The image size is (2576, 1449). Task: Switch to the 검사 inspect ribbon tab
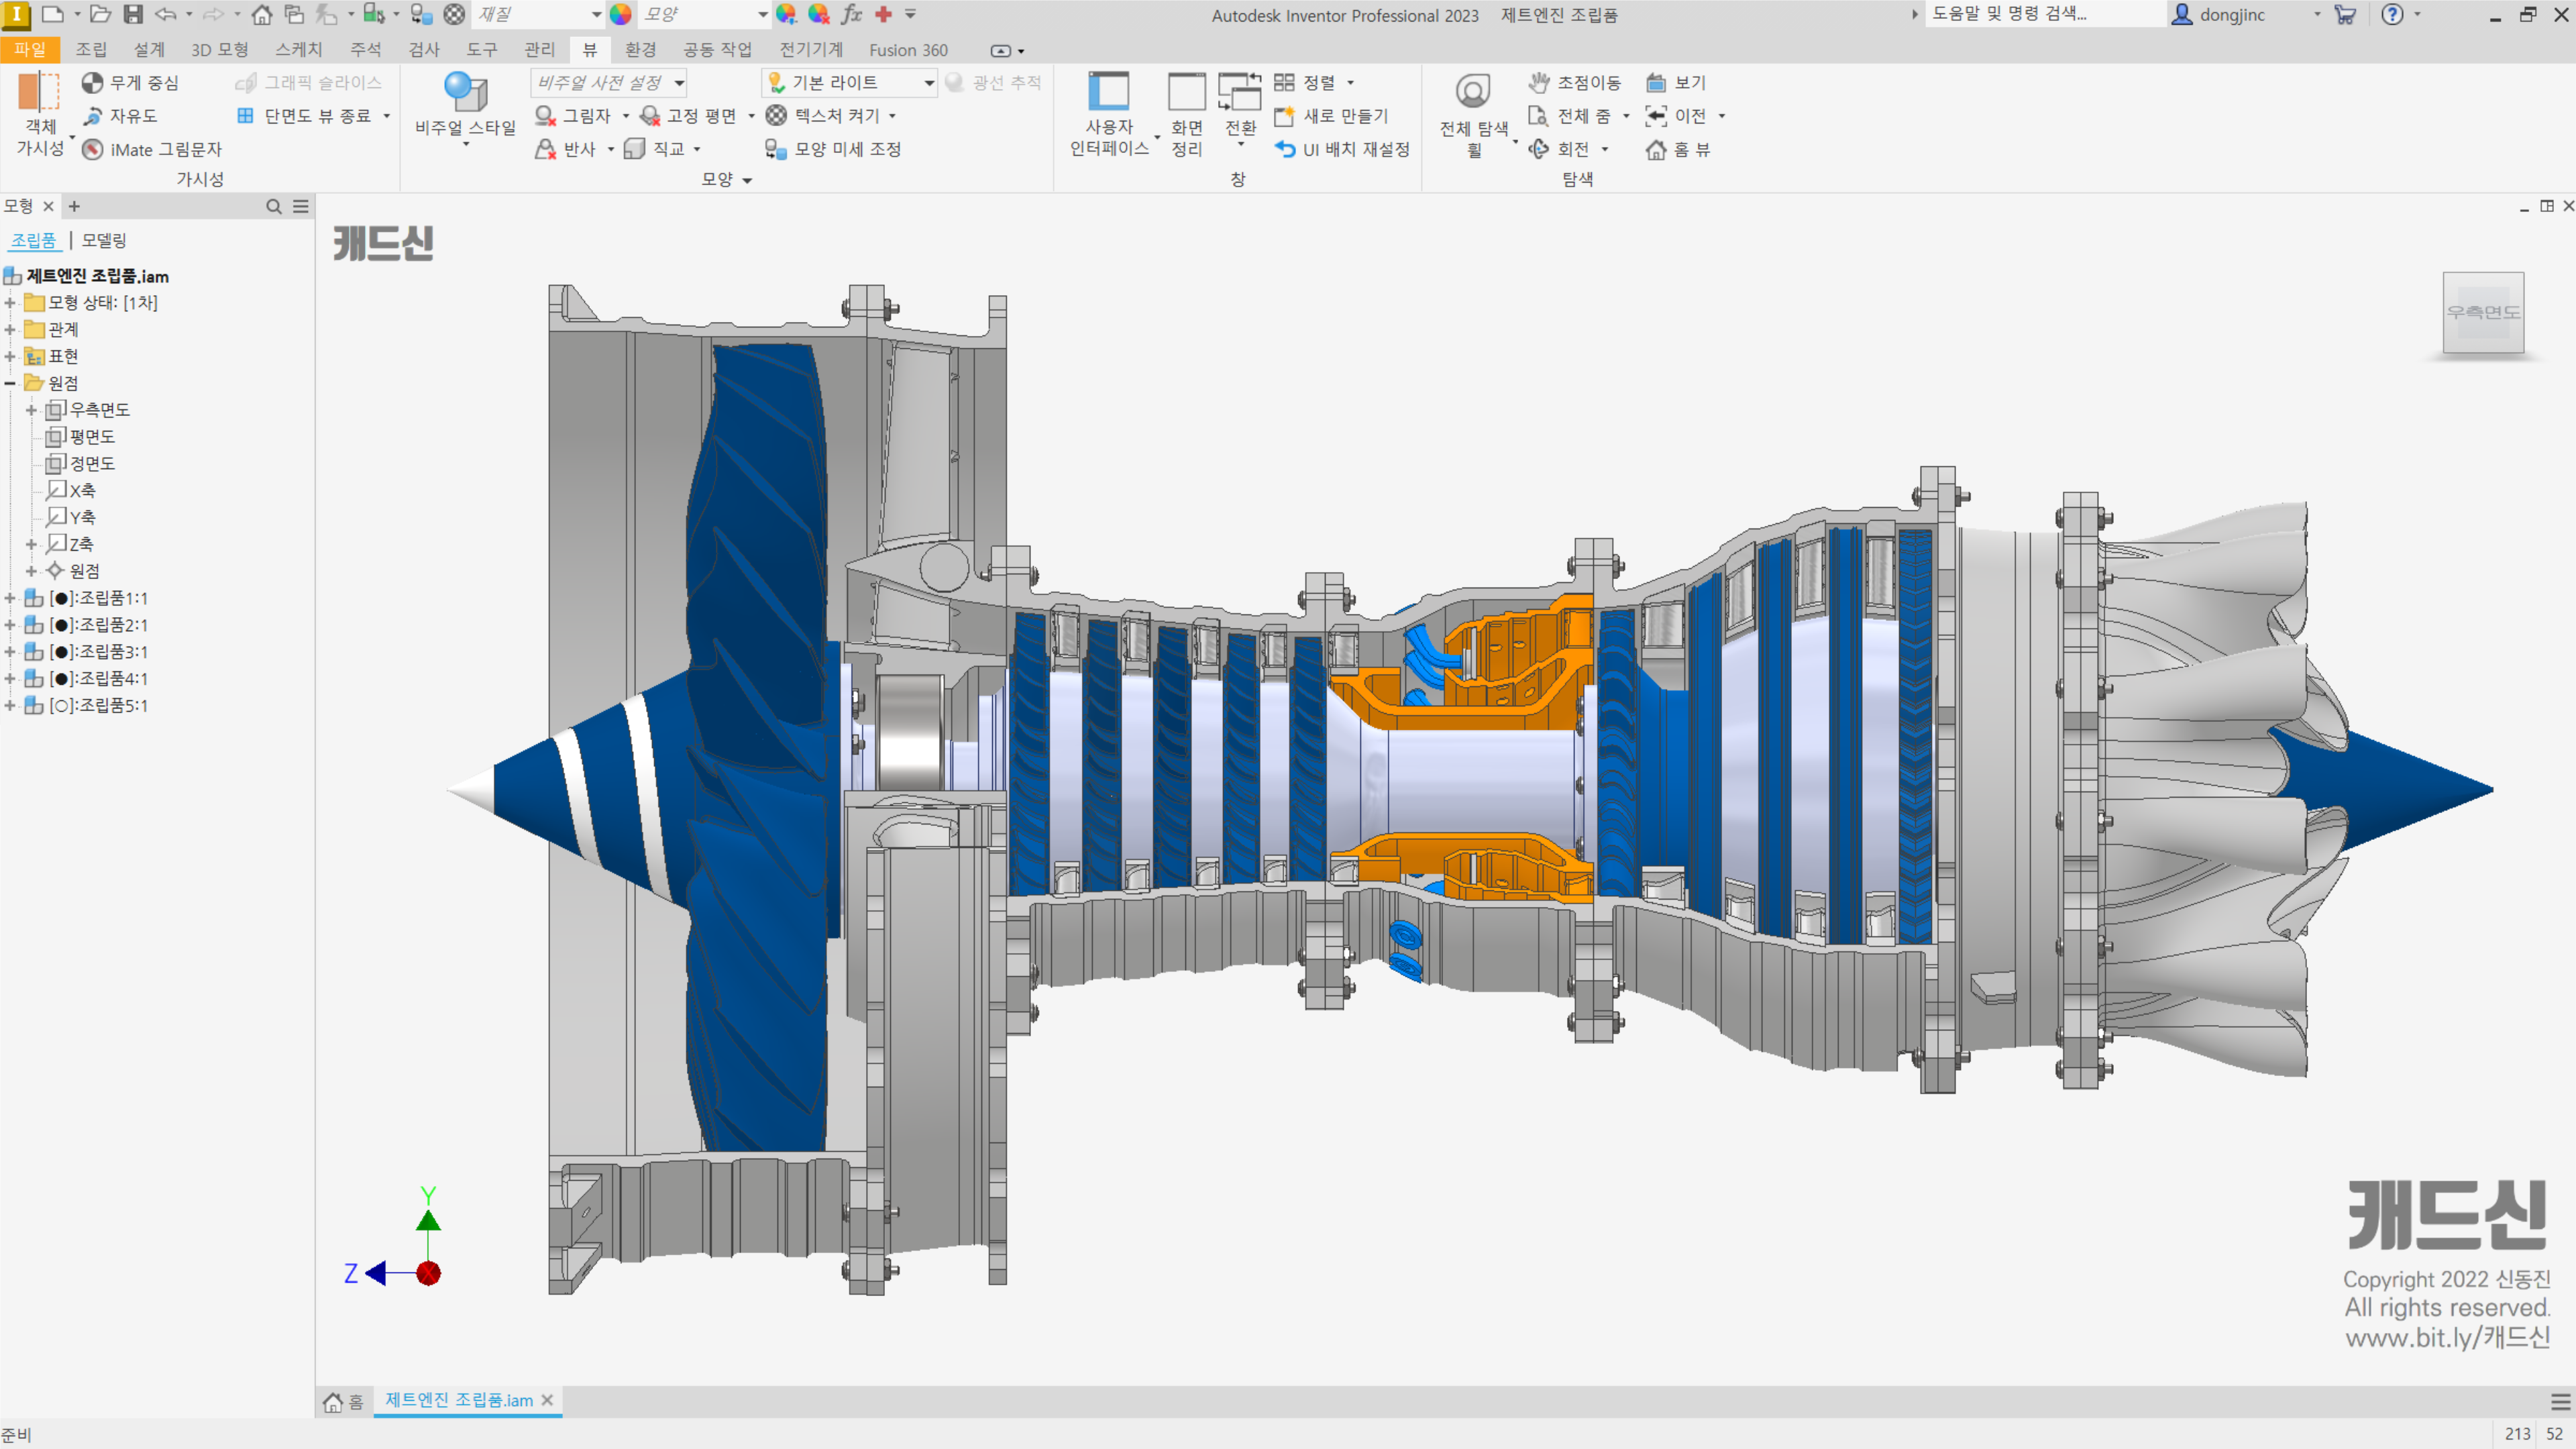tap(423, 49)
